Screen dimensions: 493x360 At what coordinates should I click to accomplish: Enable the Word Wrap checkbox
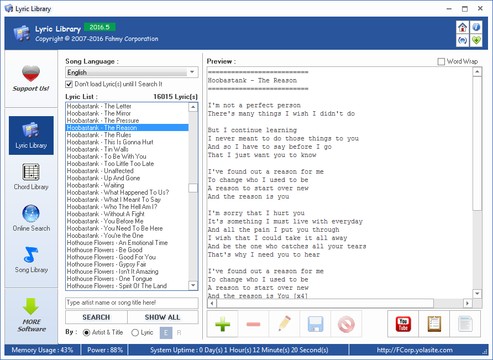(441, 62)
